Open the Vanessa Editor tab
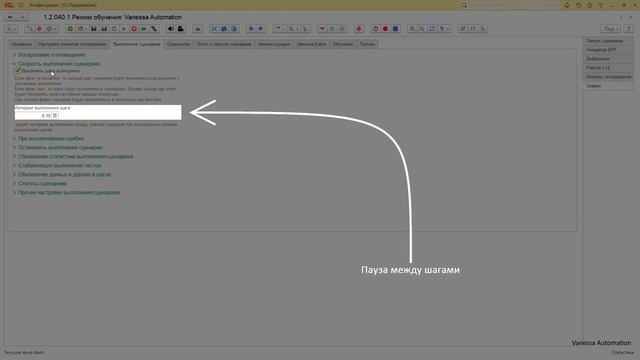The image size is (640, 360). point(311,44)
